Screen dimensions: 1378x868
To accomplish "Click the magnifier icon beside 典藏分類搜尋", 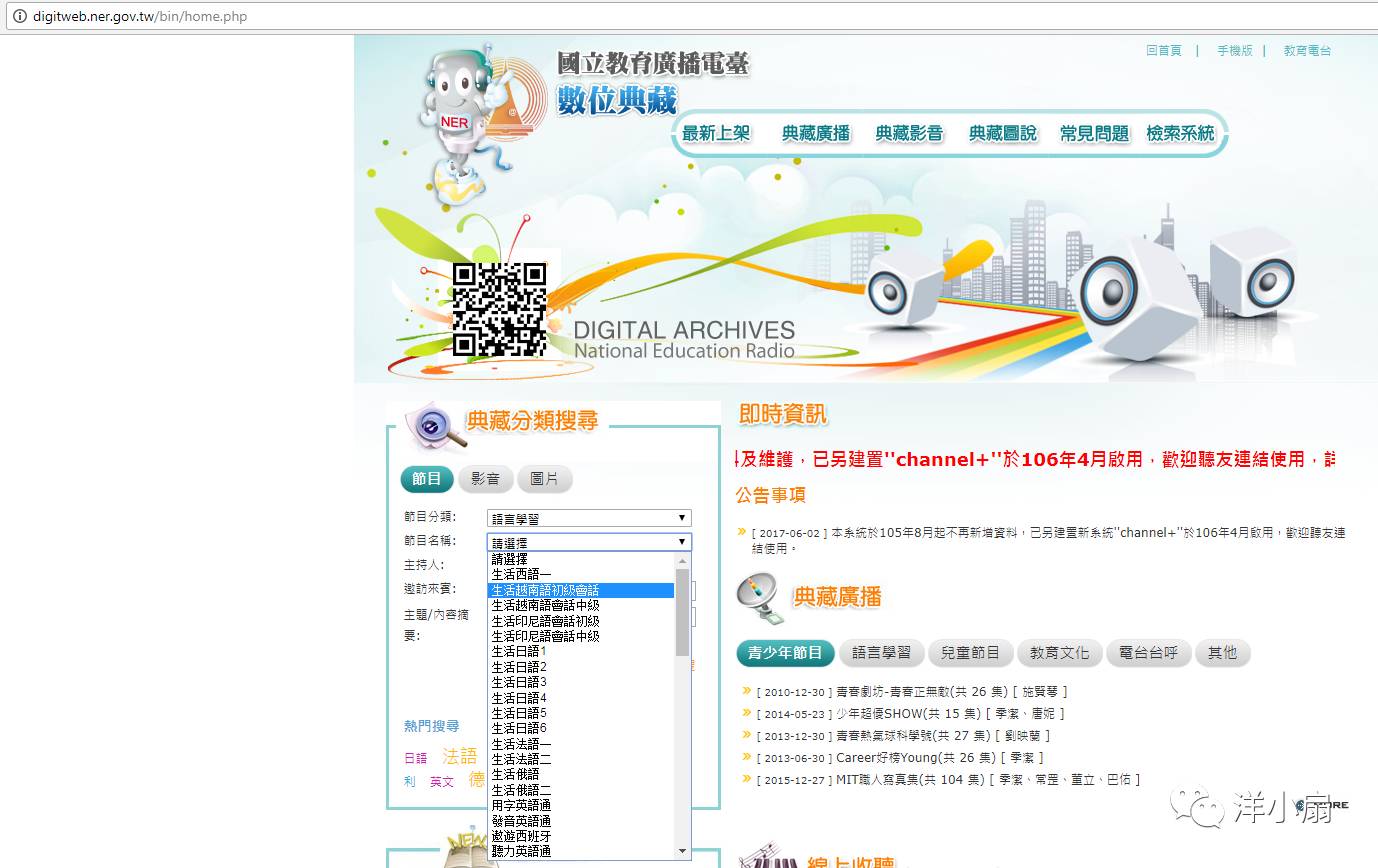I will [434, 427].
